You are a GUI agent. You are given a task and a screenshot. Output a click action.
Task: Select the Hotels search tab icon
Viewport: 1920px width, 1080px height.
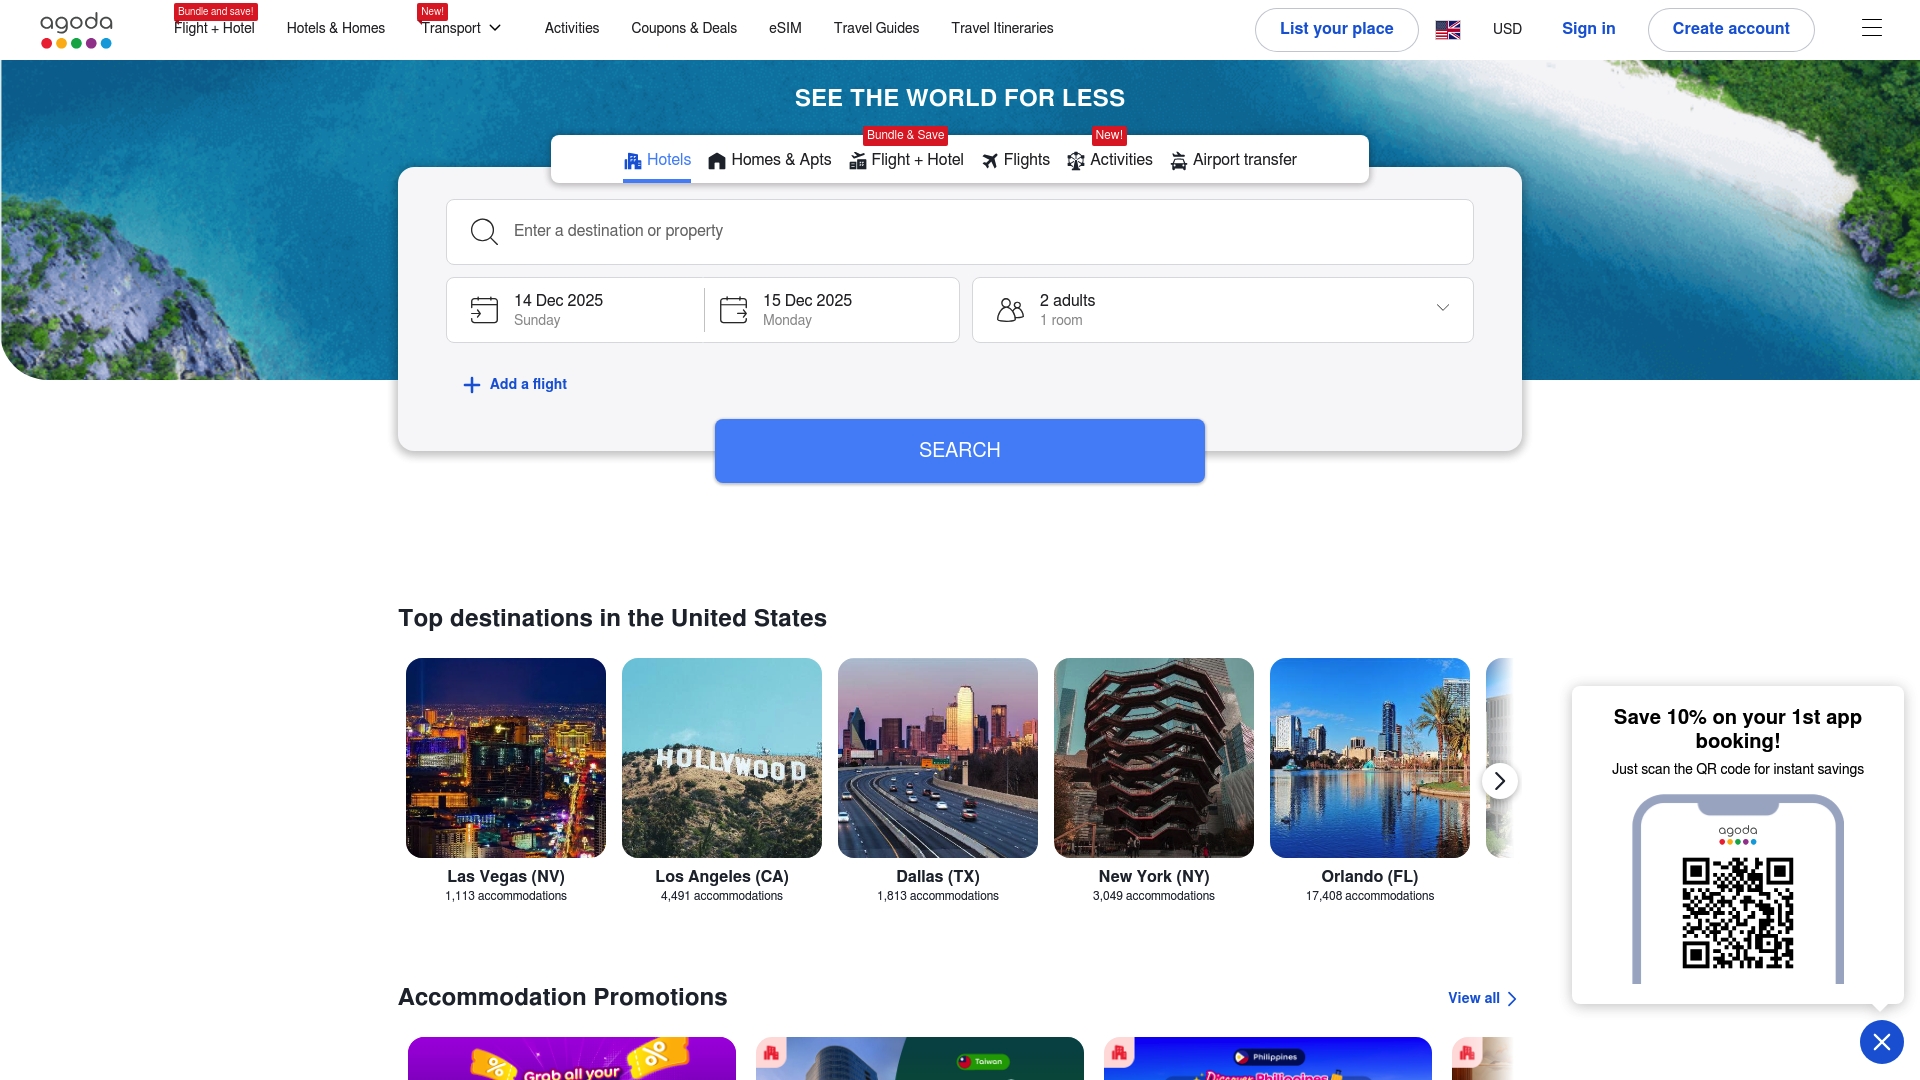[x=633, y=160]
